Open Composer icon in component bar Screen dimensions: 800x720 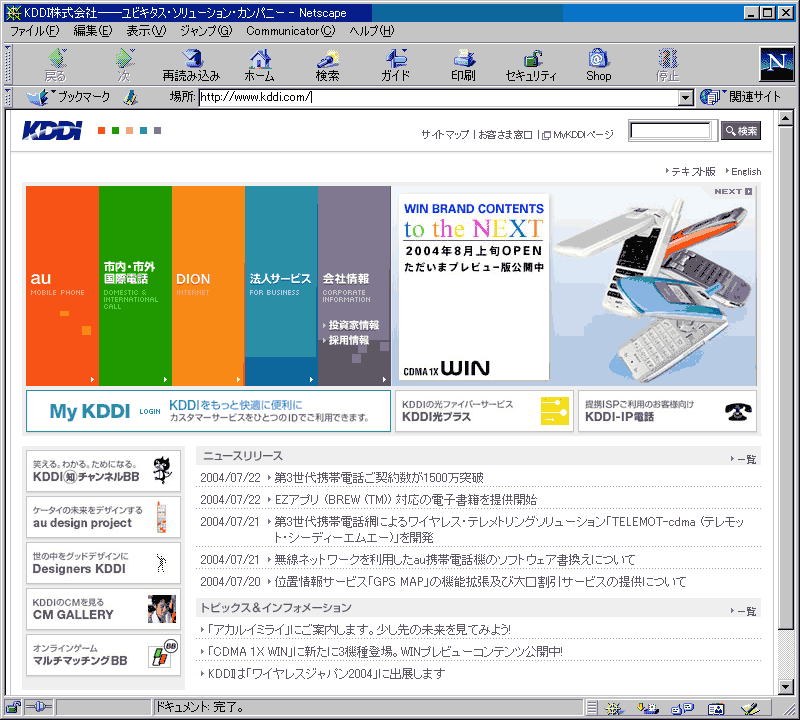tap(750, 708)
